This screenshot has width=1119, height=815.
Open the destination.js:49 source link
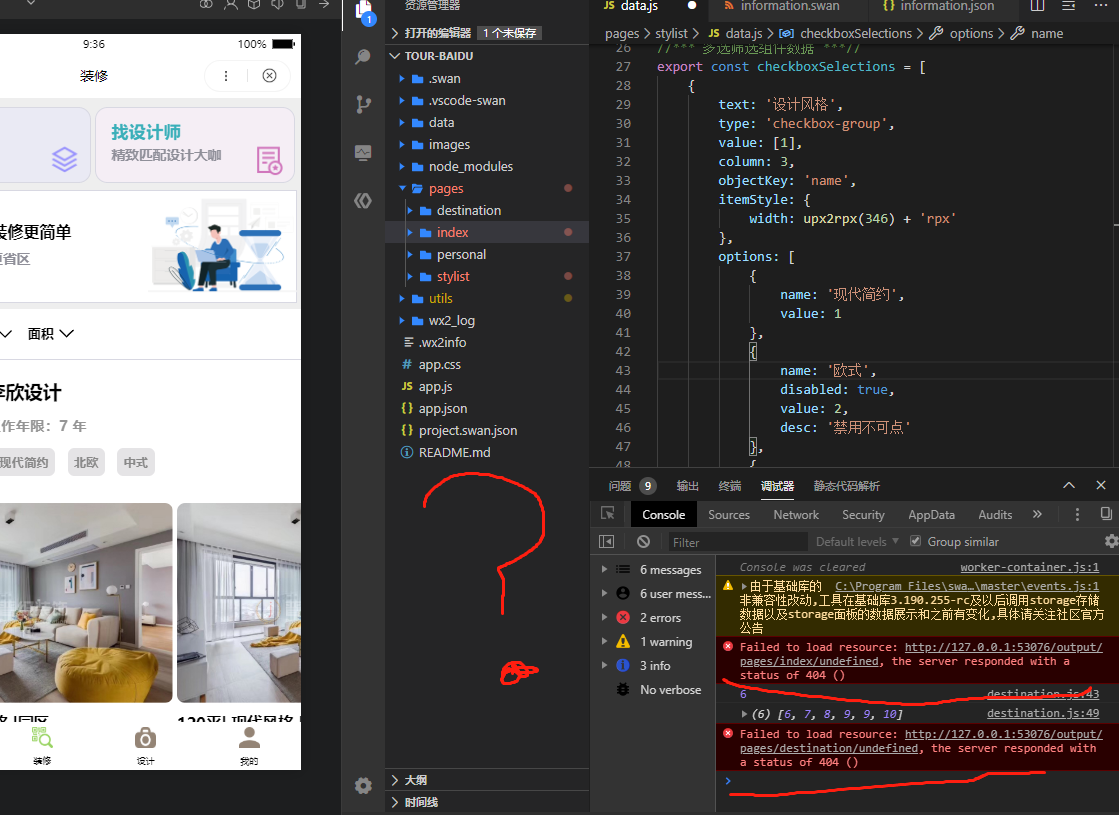(x=1043, y=713)
